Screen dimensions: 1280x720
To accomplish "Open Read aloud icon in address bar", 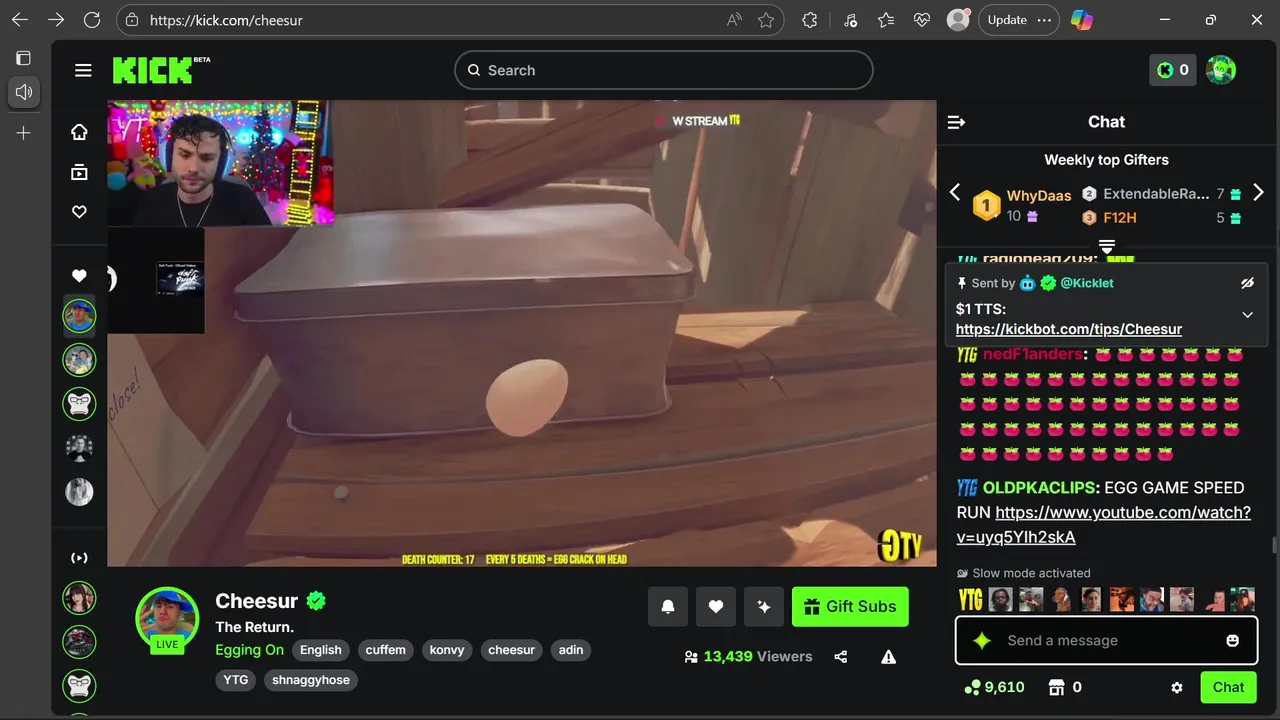I will (734, 20).
